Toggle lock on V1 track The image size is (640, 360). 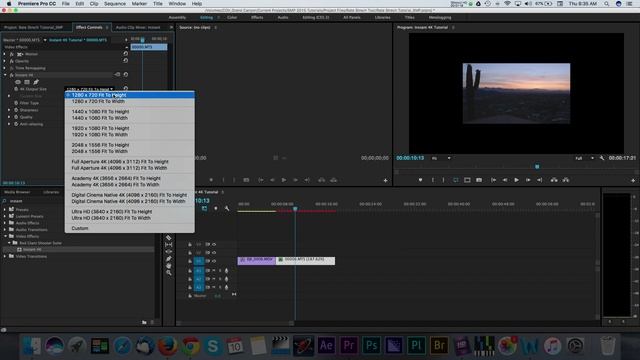[x=190, y=261]
